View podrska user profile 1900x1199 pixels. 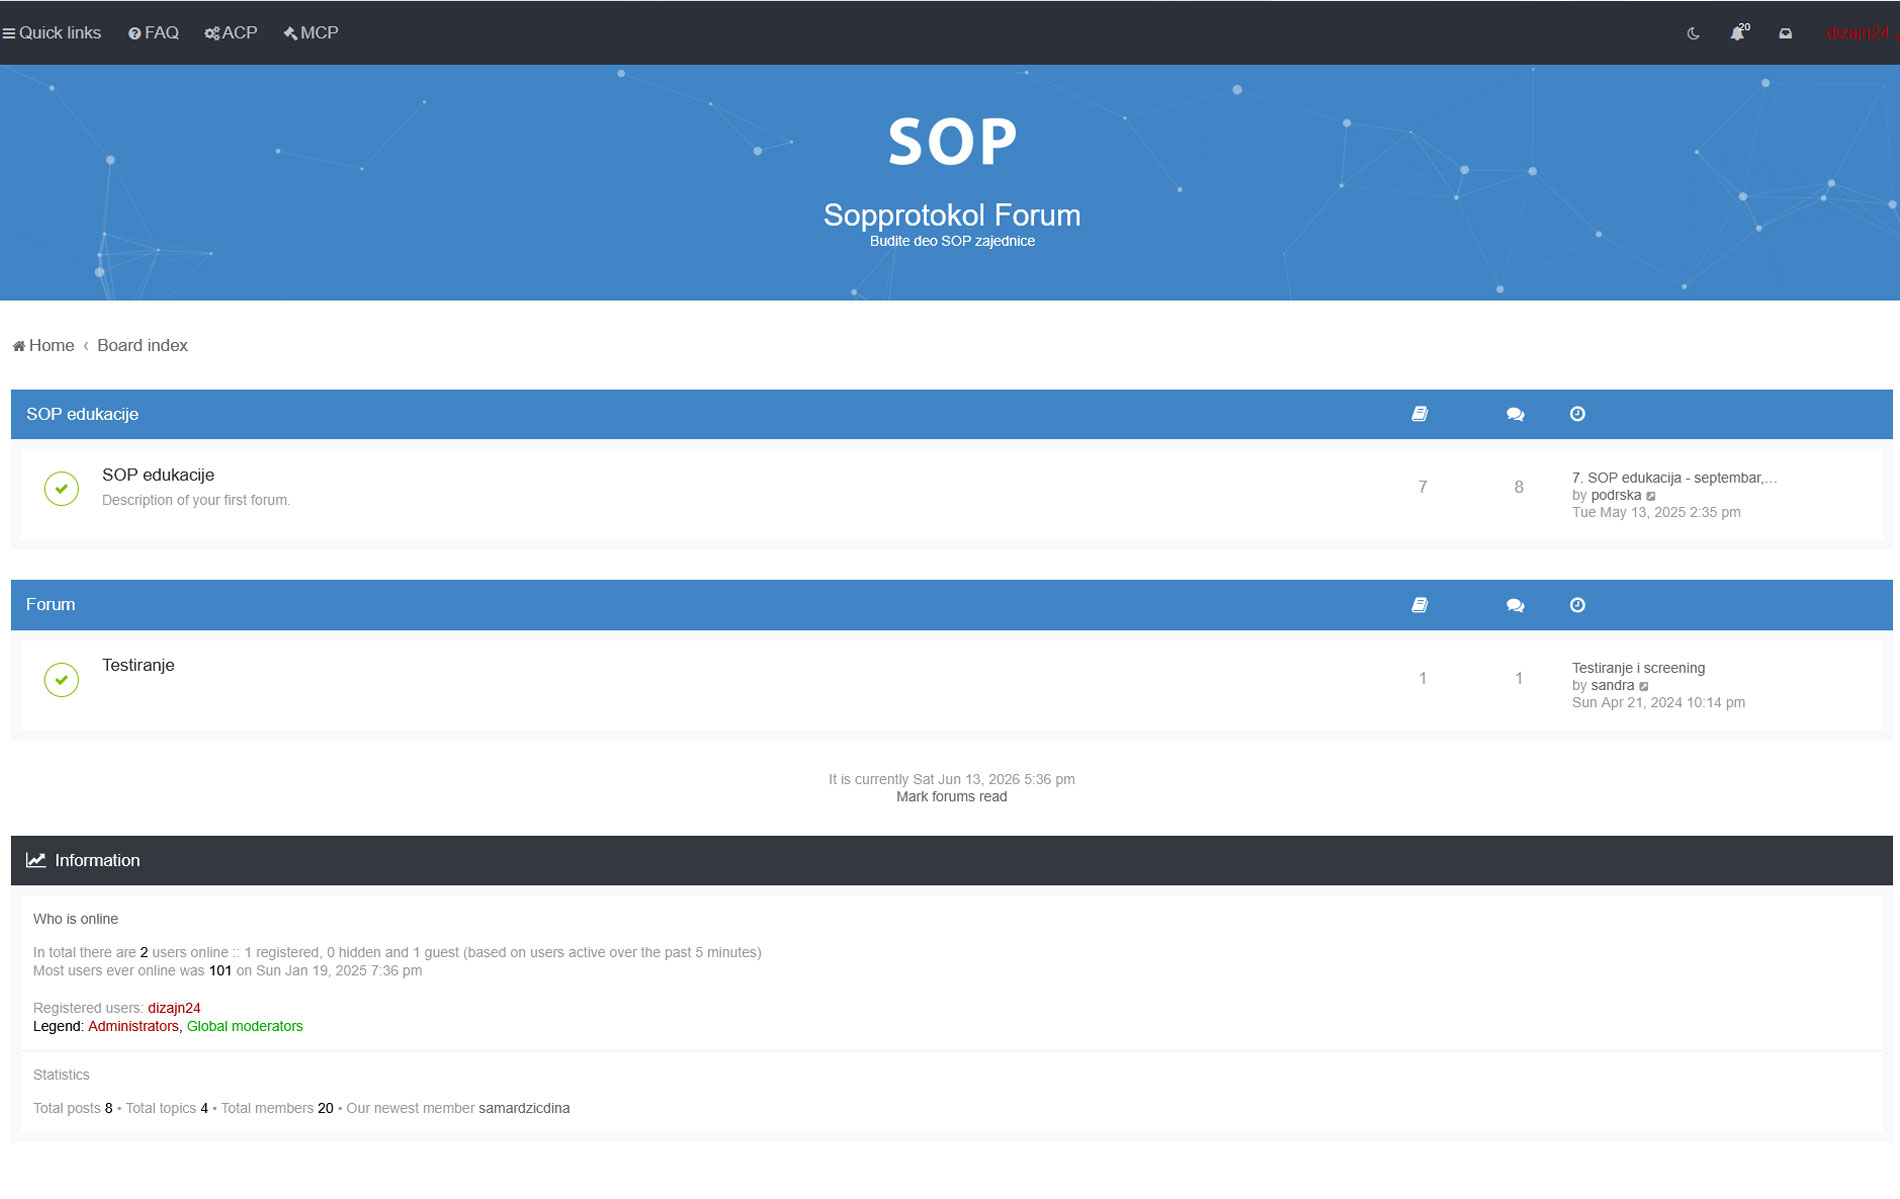tap(1616, 495)
